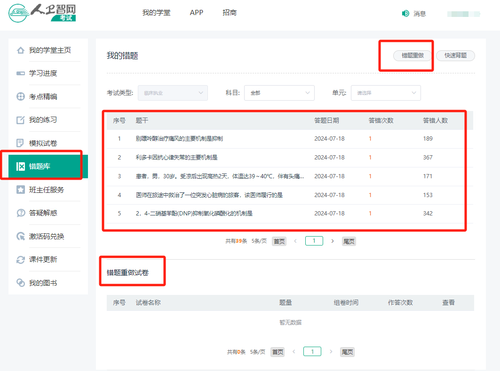Click the 错题重做 button
The image size is (500, 371).
[x=413, y=55]
